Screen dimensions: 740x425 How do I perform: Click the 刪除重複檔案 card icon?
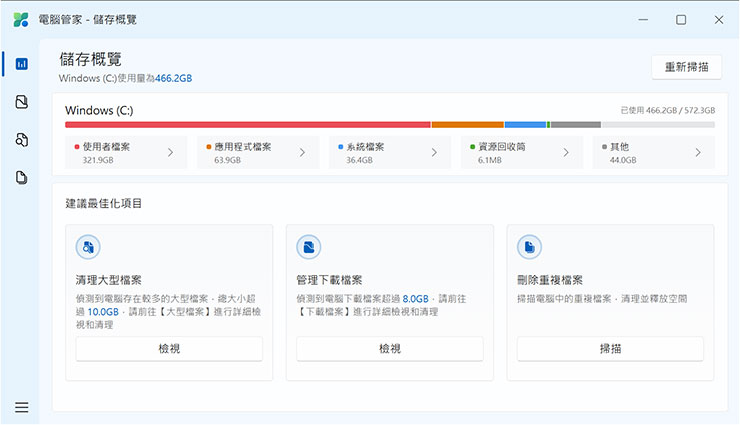(529, 247)
